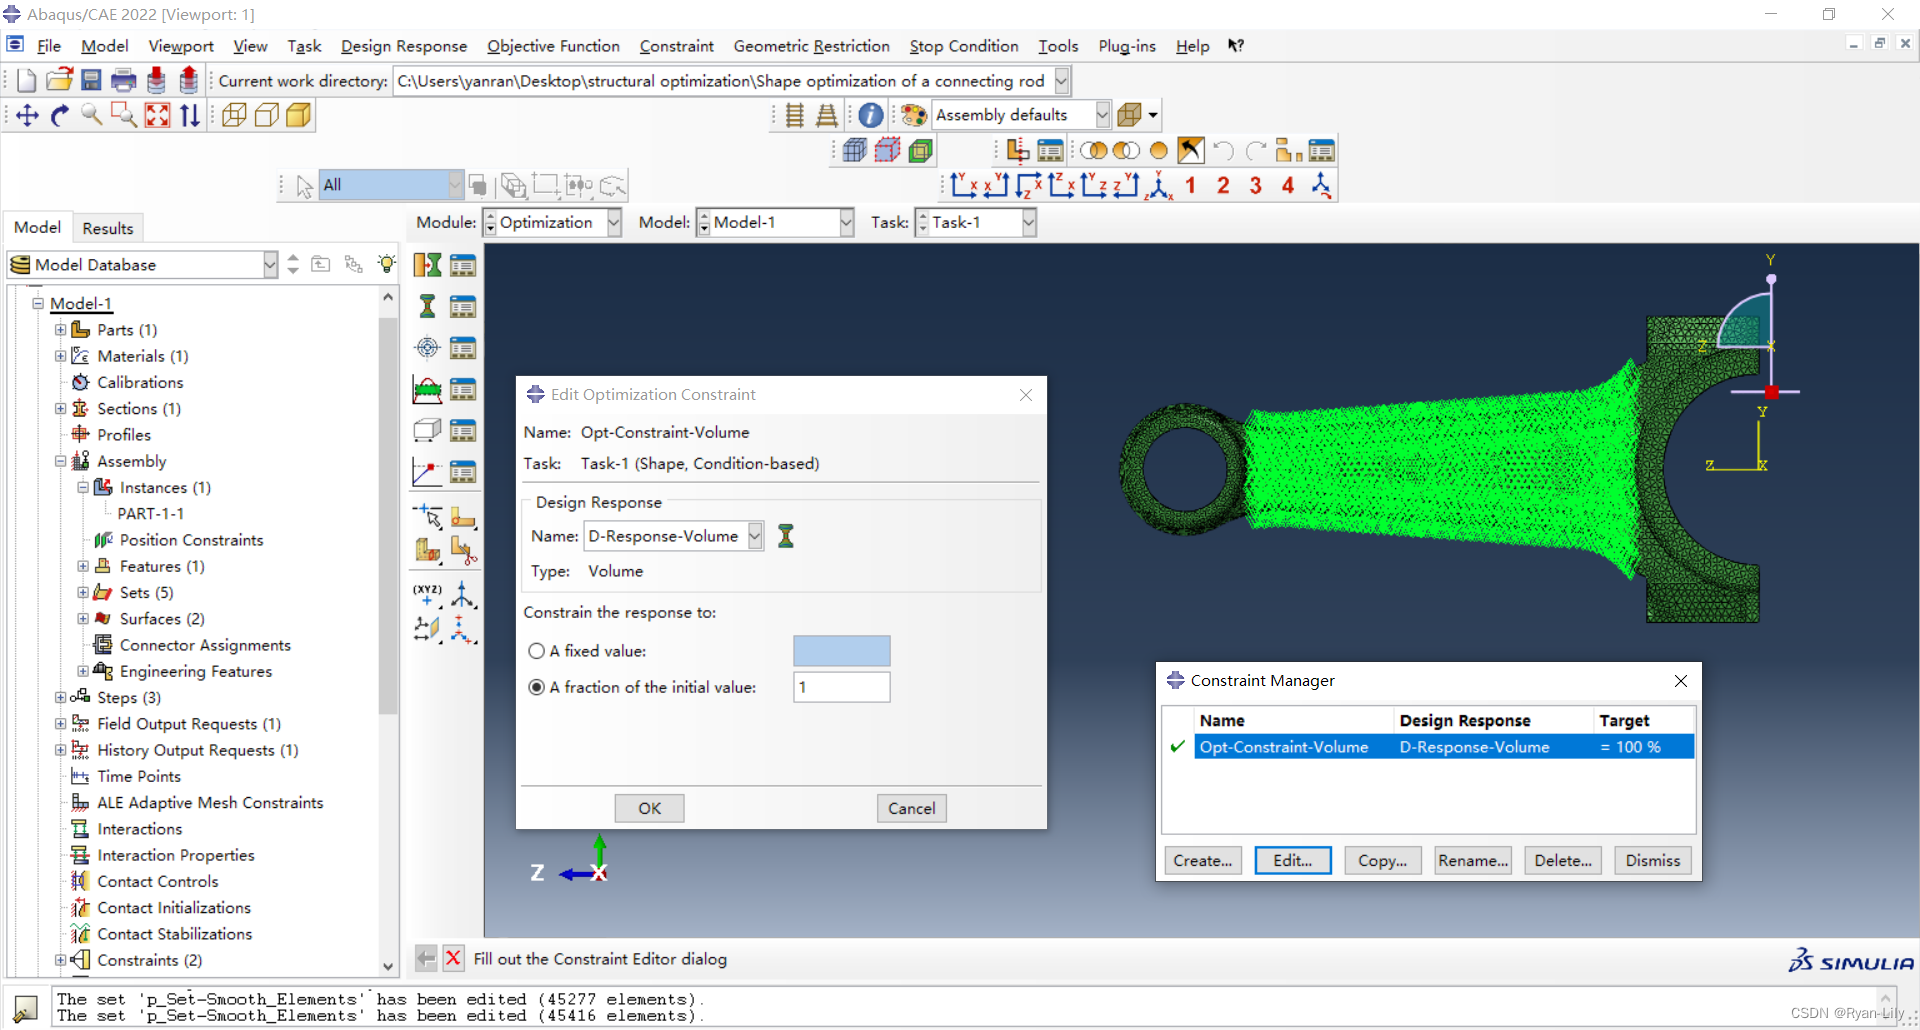Click the Create Objective Function icon

[427, 347]
